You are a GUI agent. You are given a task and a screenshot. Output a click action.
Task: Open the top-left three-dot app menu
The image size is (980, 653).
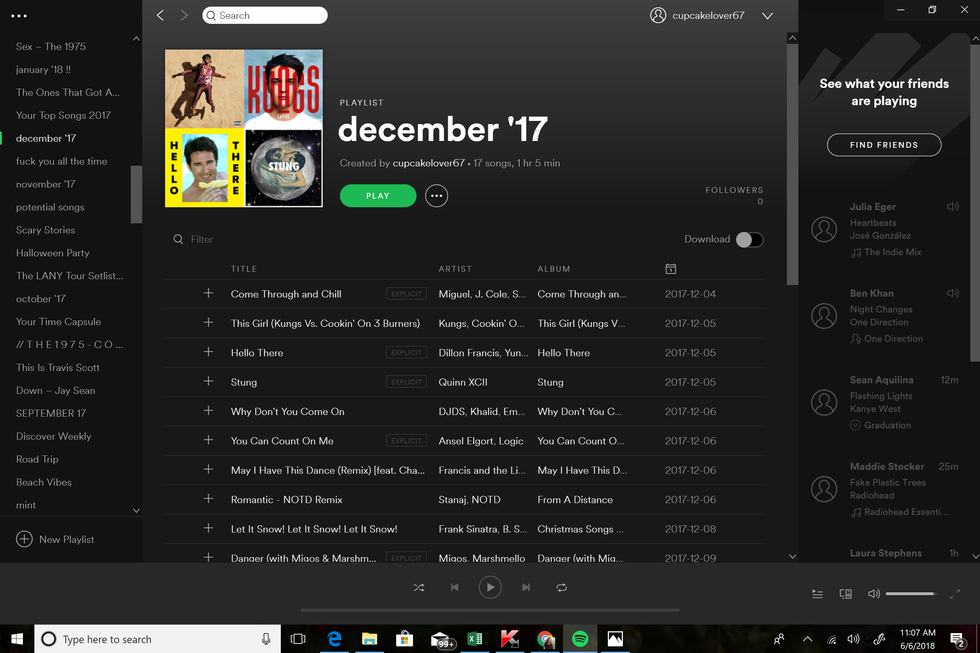[x=19, y=16]
